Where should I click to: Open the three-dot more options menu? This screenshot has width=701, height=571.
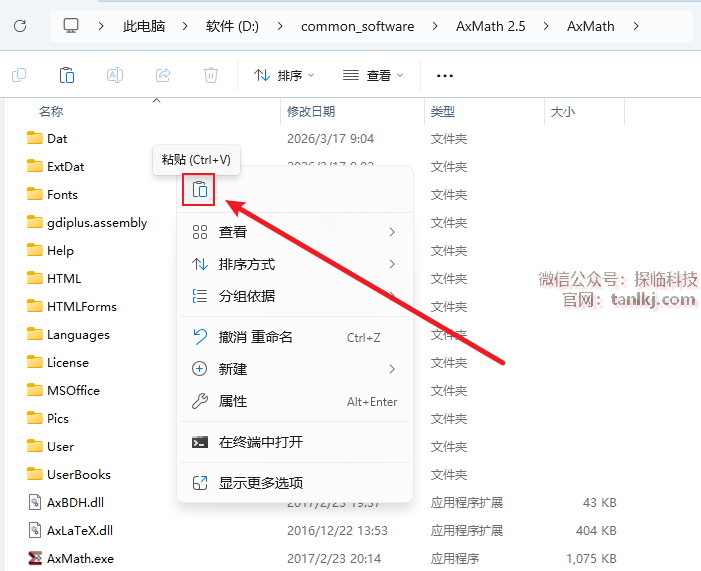coord(445,76)
